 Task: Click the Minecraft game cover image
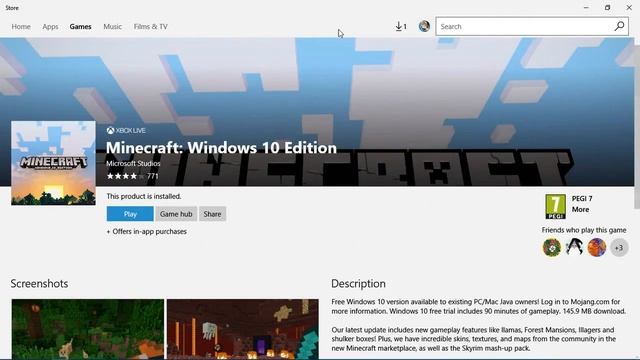tap(53, 163)
